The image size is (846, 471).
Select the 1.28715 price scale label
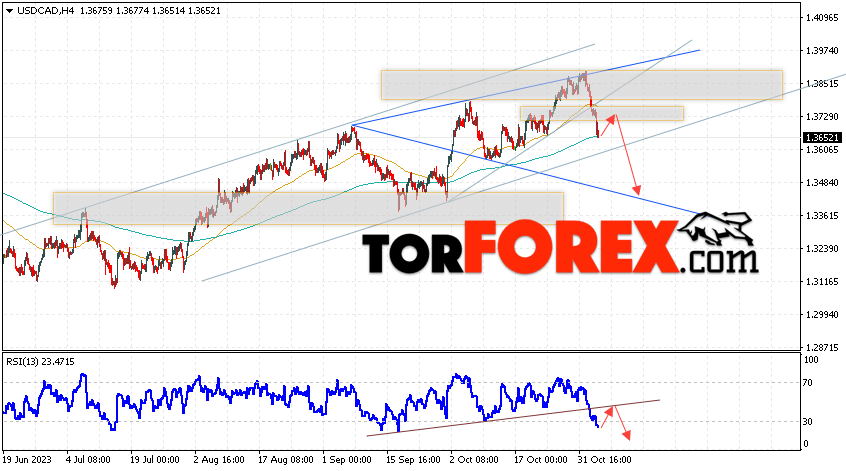point(822,347)
